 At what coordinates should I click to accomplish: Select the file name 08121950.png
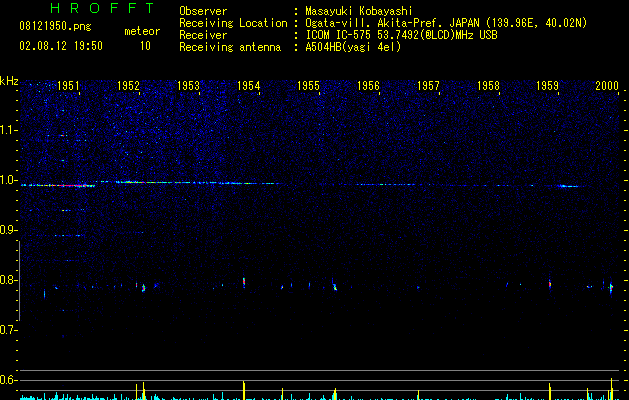pyautogui.click(x=55, y=27)
